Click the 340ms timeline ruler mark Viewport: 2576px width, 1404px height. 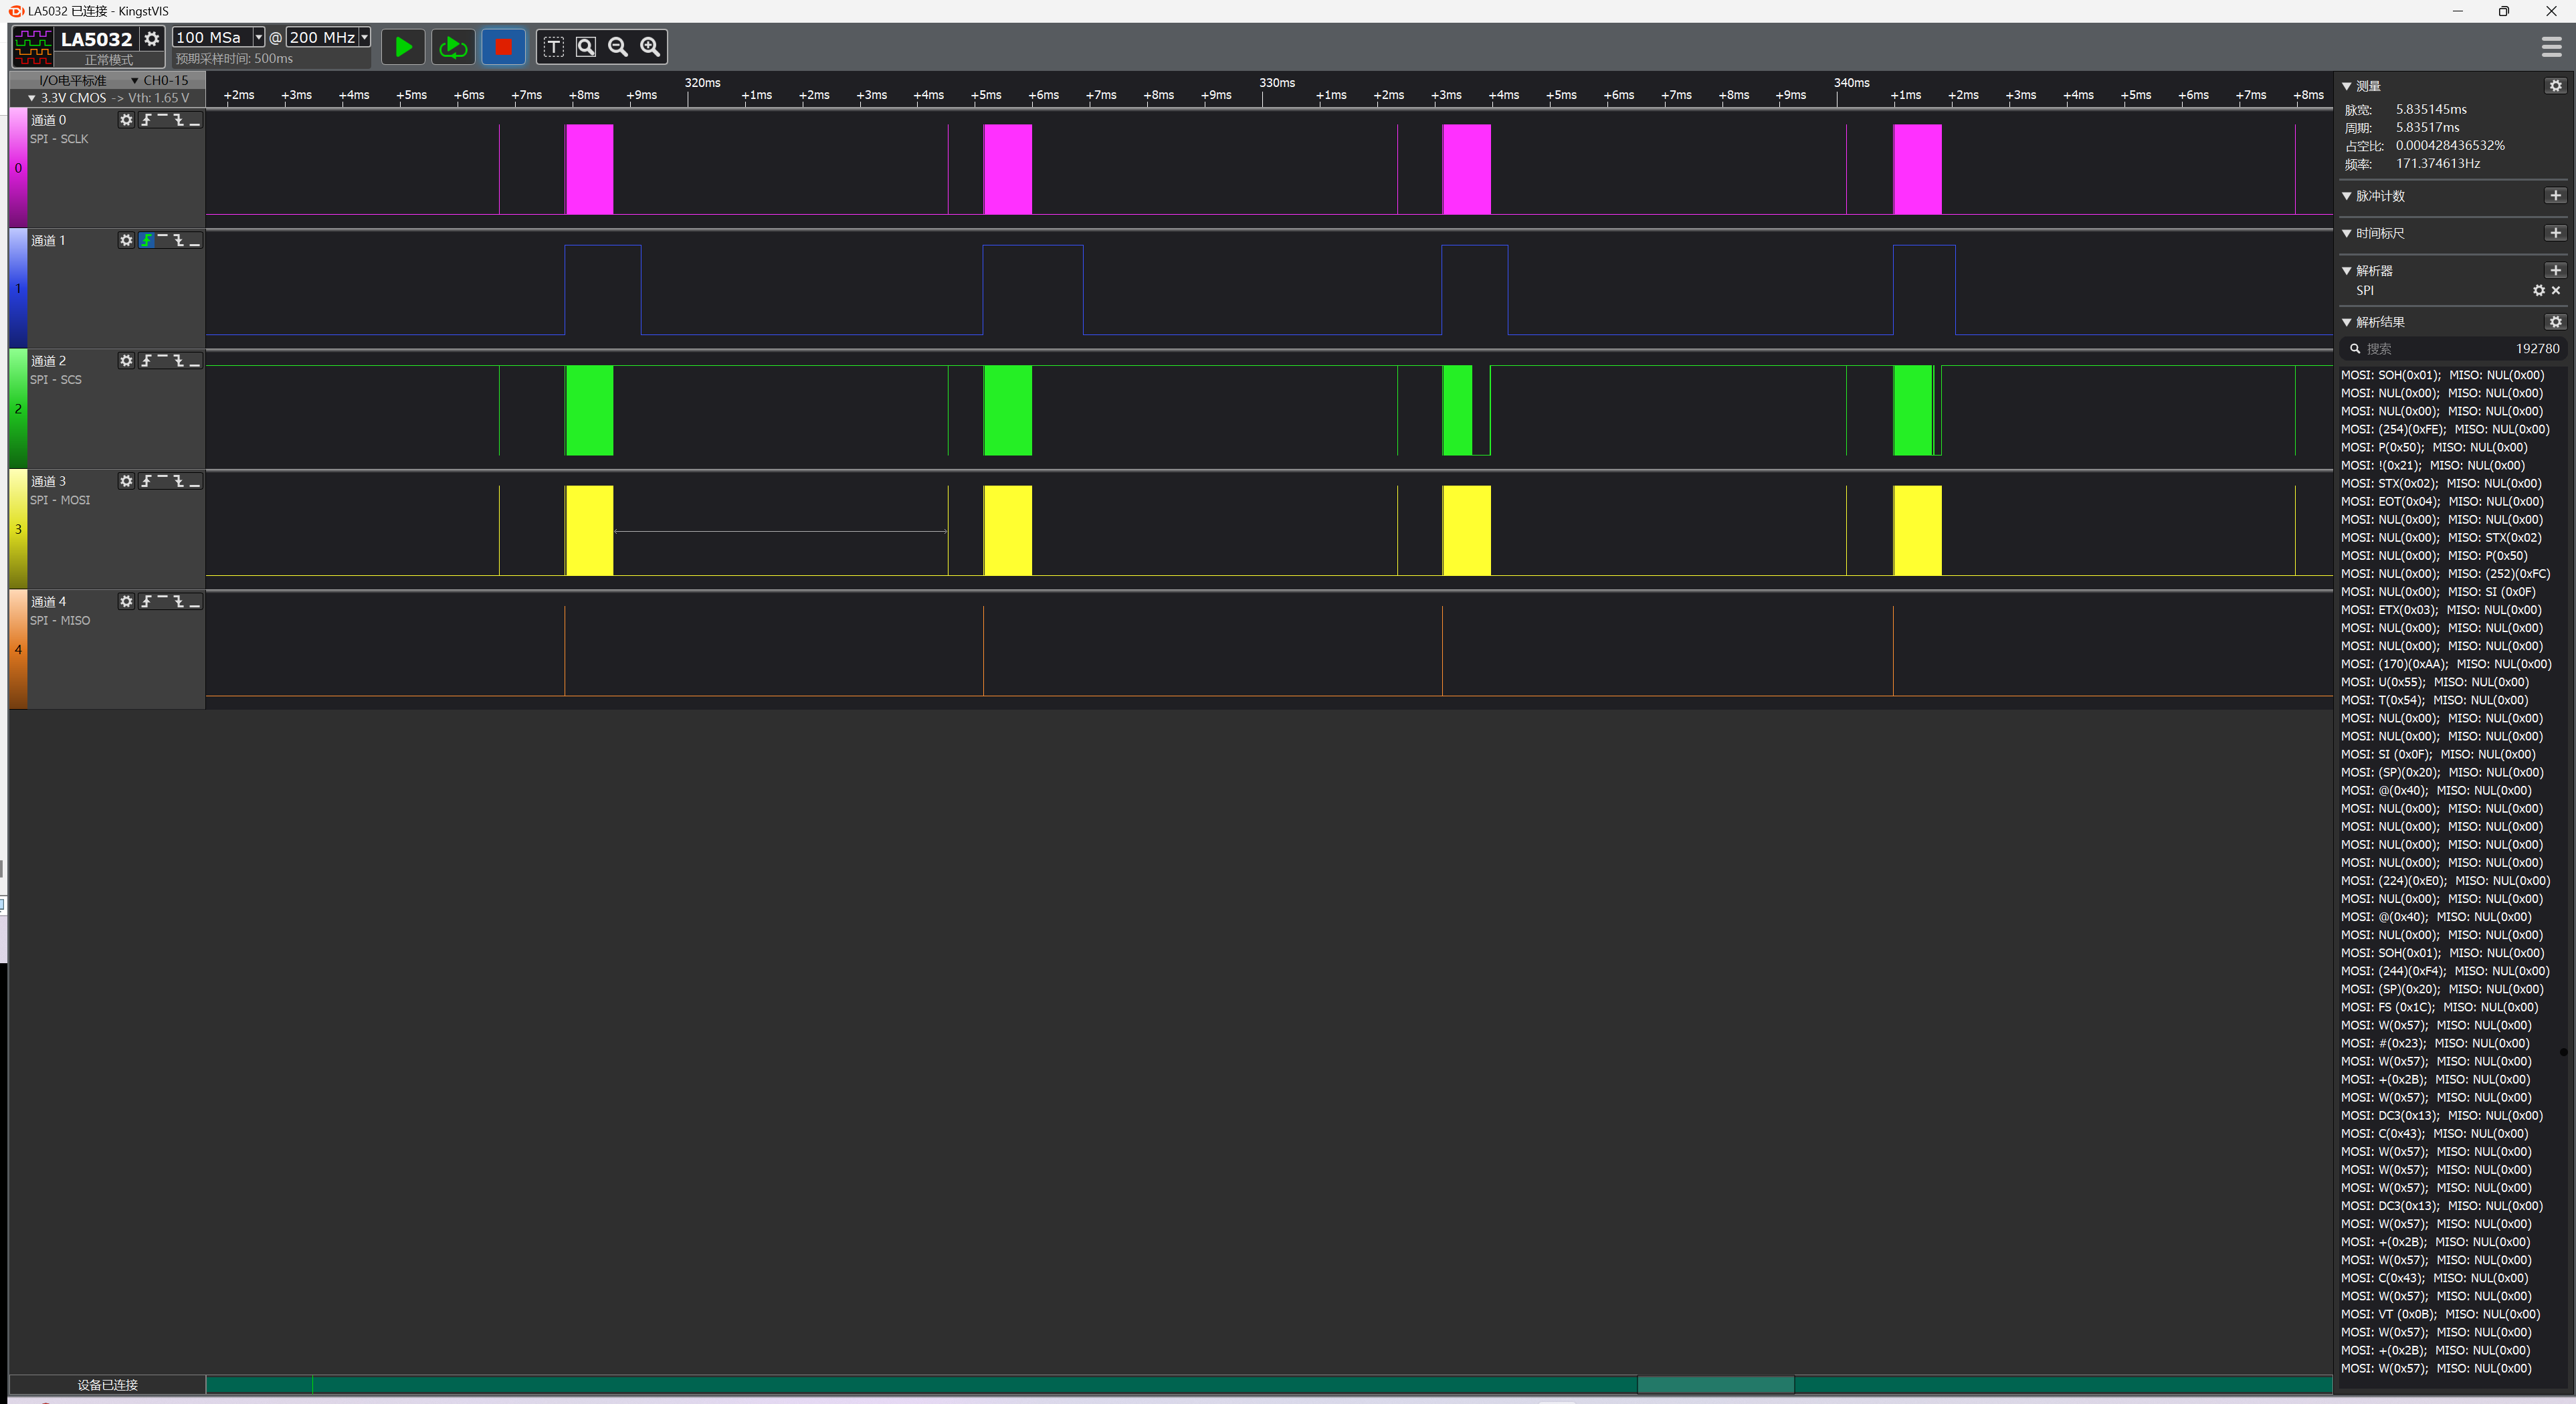(1851, 83)
